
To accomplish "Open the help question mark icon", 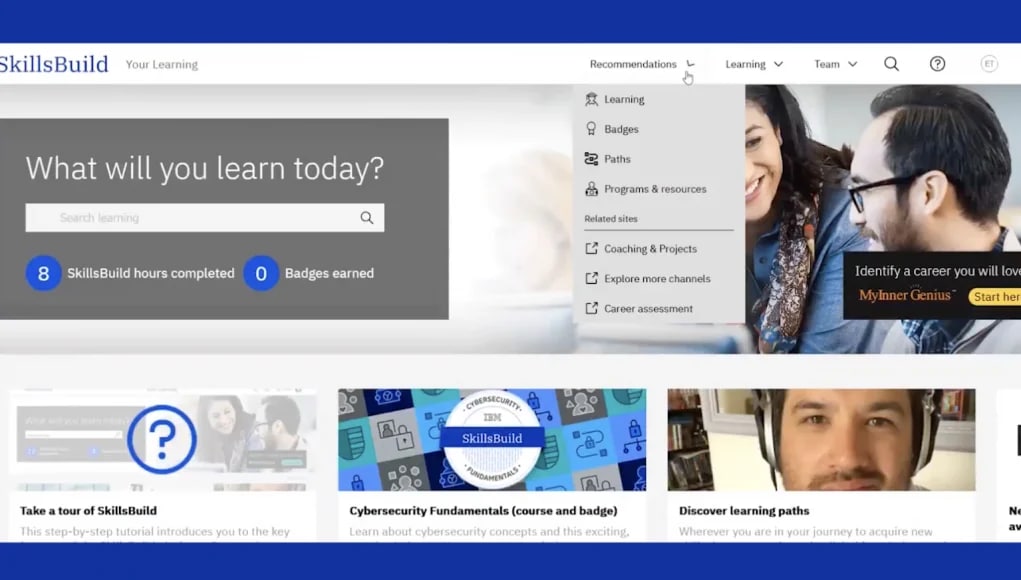I will click(937, 64).
